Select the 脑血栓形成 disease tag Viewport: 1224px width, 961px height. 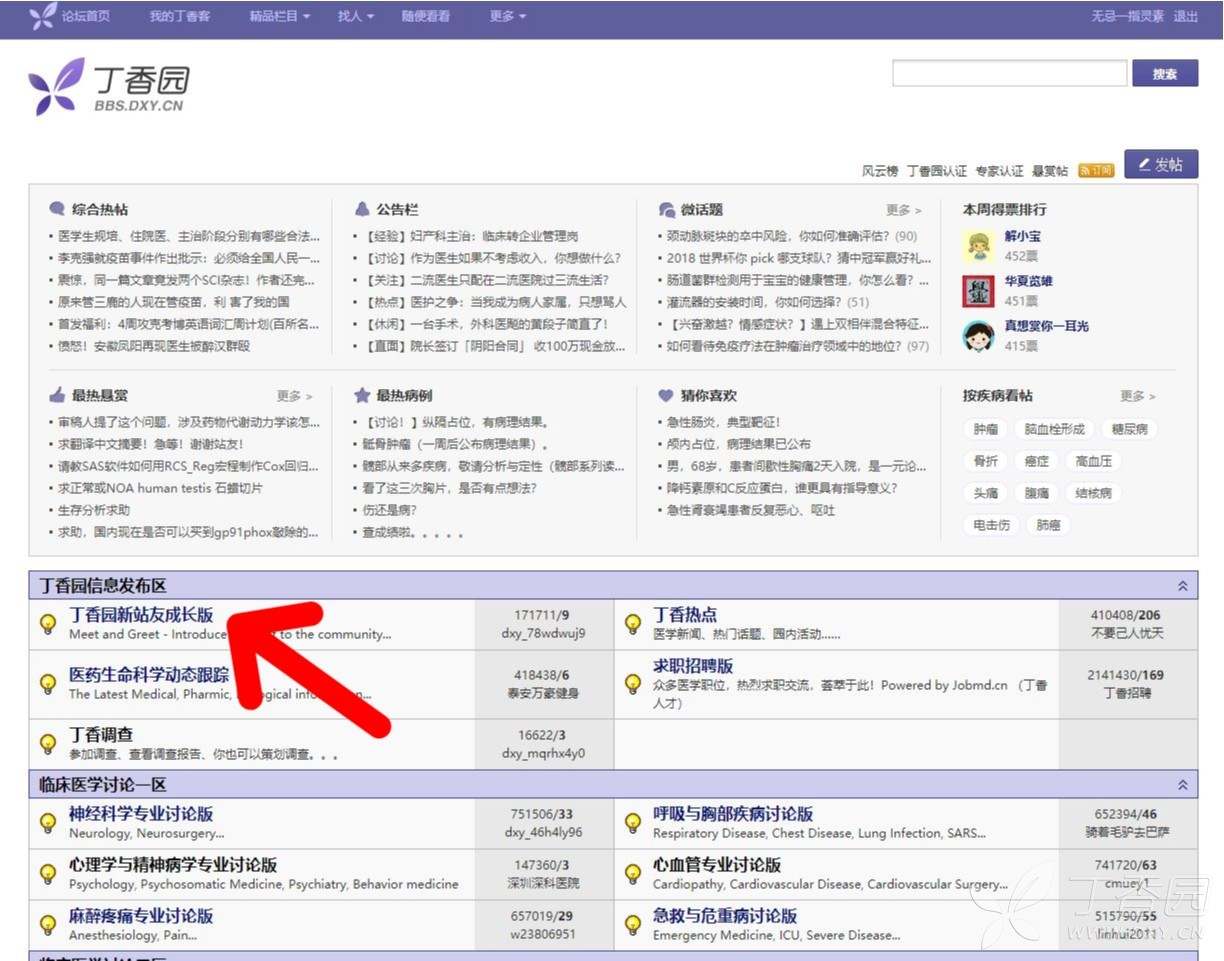1054,429
